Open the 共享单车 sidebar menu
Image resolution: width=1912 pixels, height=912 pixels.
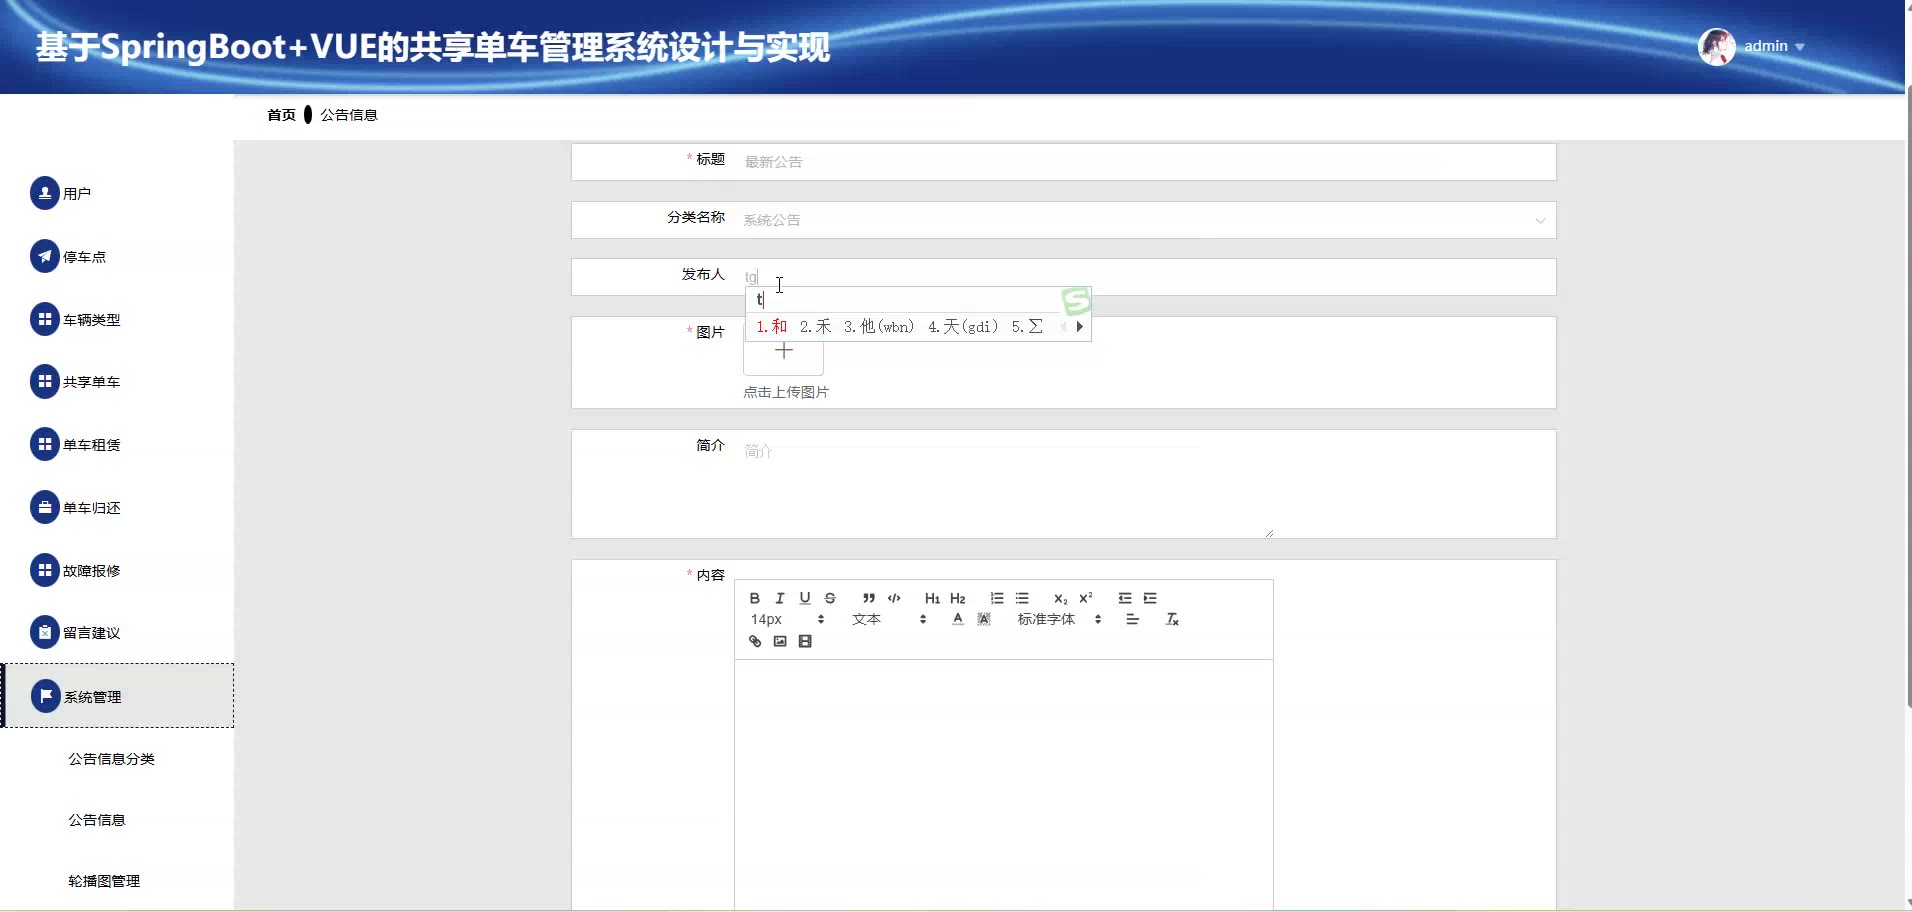[75, 381]
